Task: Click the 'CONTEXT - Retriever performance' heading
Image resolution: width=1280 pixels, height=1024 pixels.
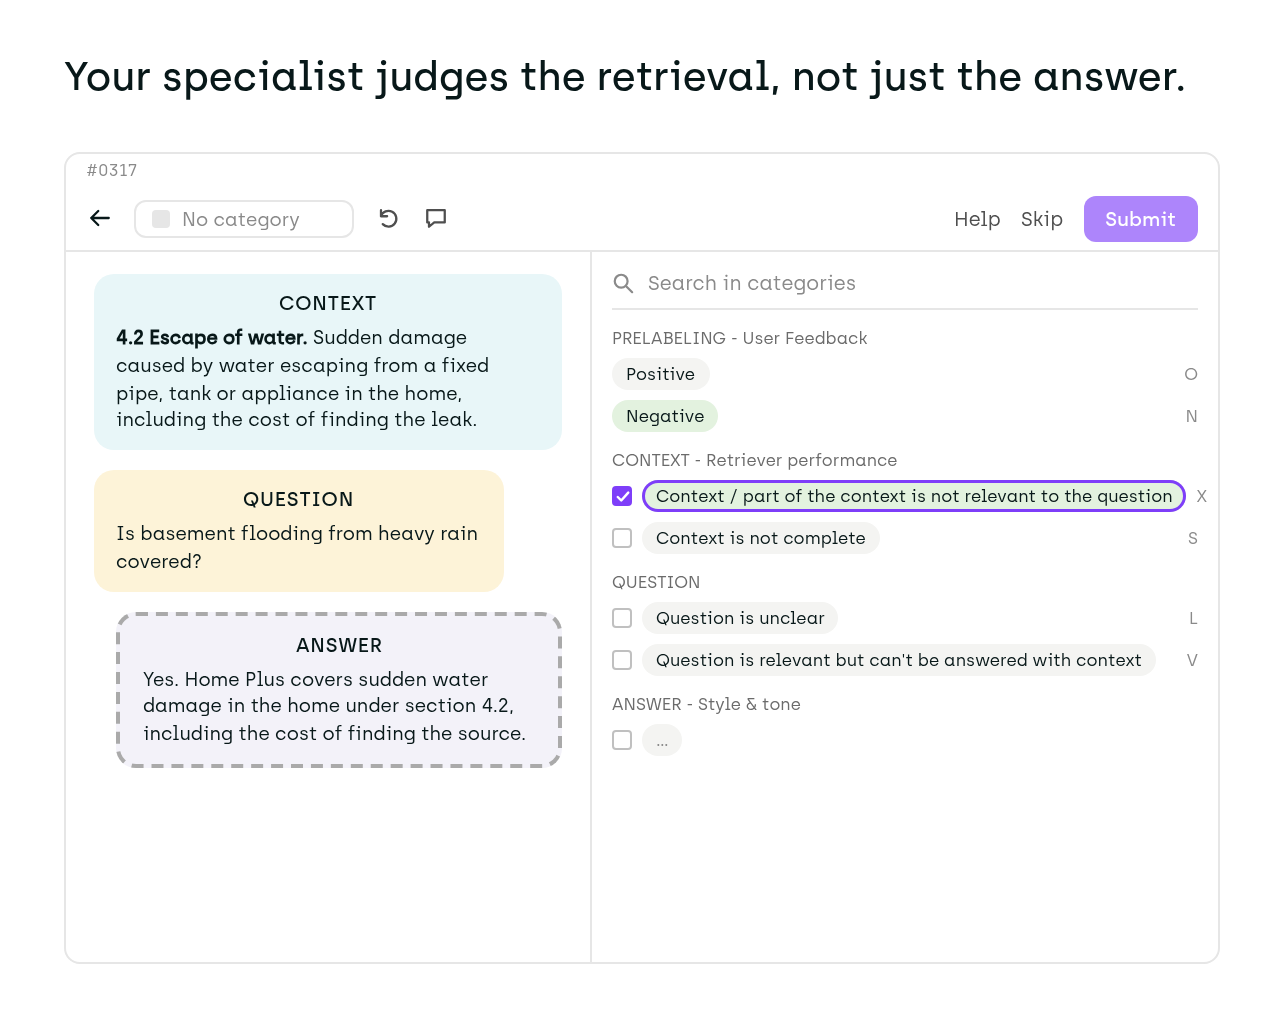Action: [754, 460]
